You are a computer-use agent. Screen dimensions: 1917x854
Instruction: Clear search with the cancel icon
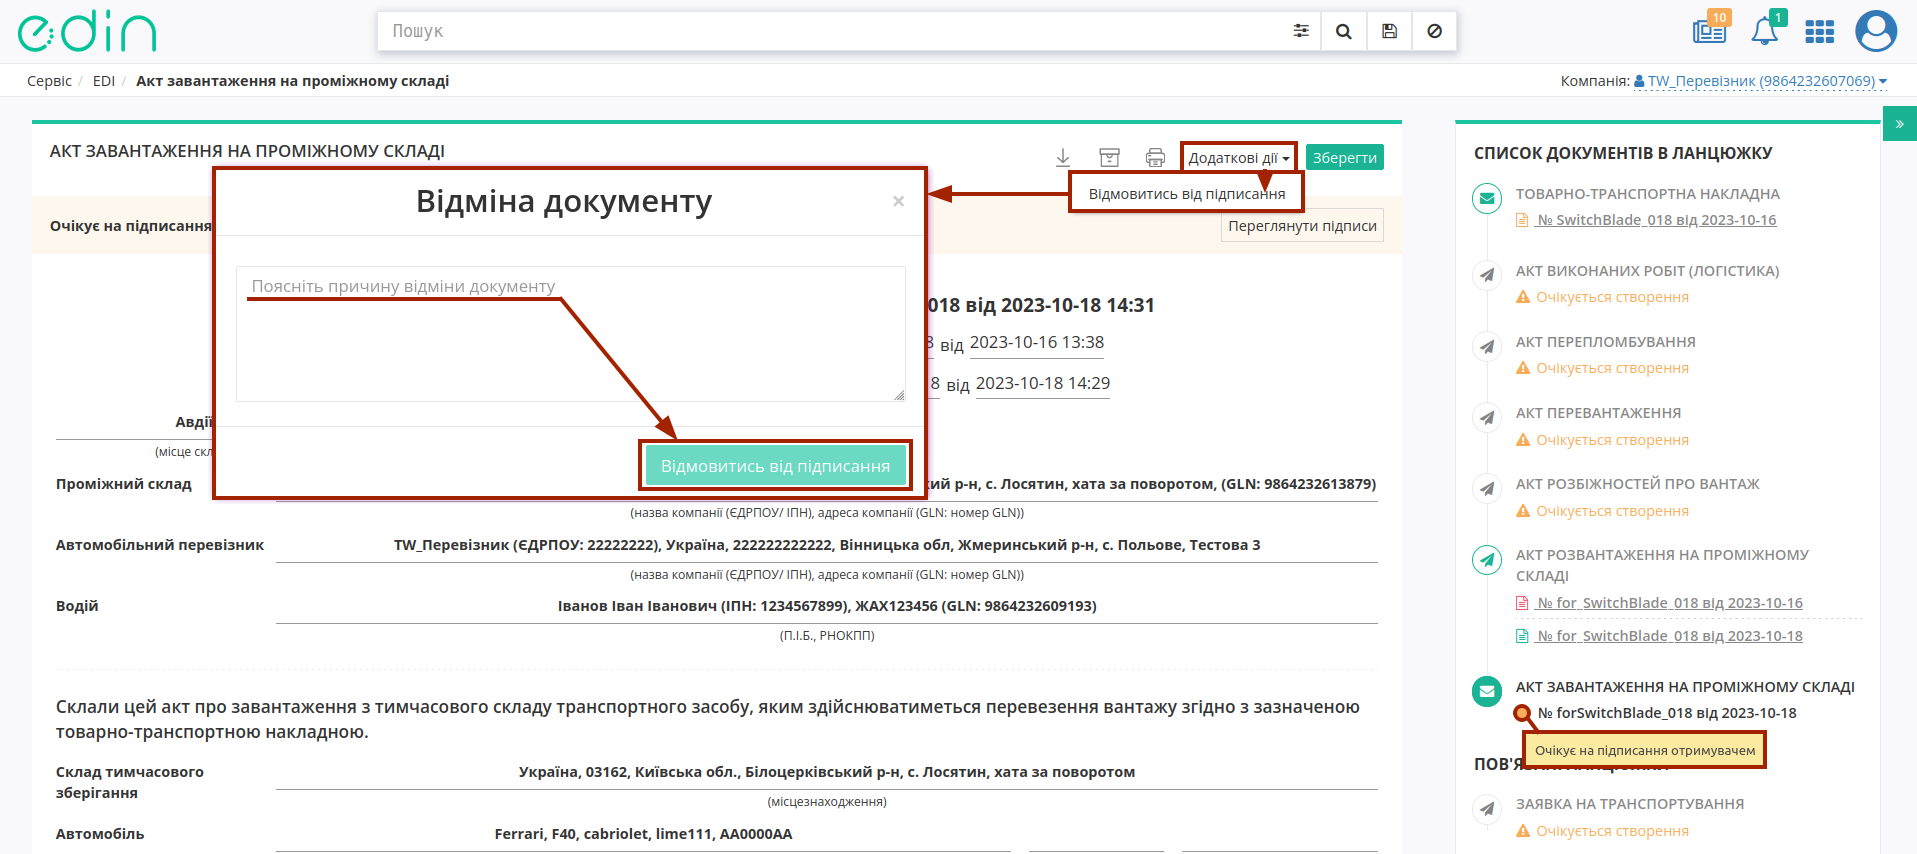[1434, 31]
